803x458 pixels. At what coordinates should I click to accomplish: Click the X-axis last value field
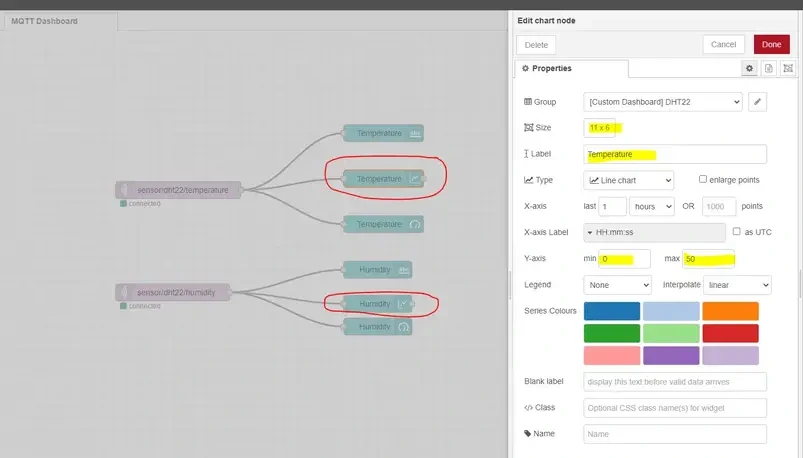[612, 206]
